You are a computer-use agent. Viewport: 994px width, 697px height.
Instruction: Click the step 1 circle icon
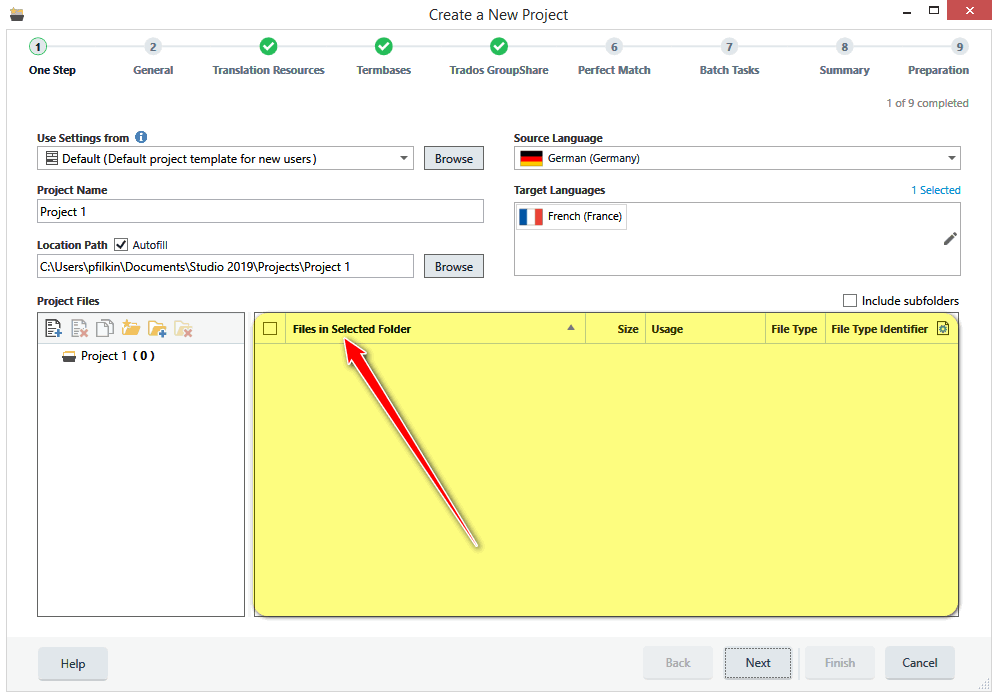pyautogui.click(x=38, y=46)
